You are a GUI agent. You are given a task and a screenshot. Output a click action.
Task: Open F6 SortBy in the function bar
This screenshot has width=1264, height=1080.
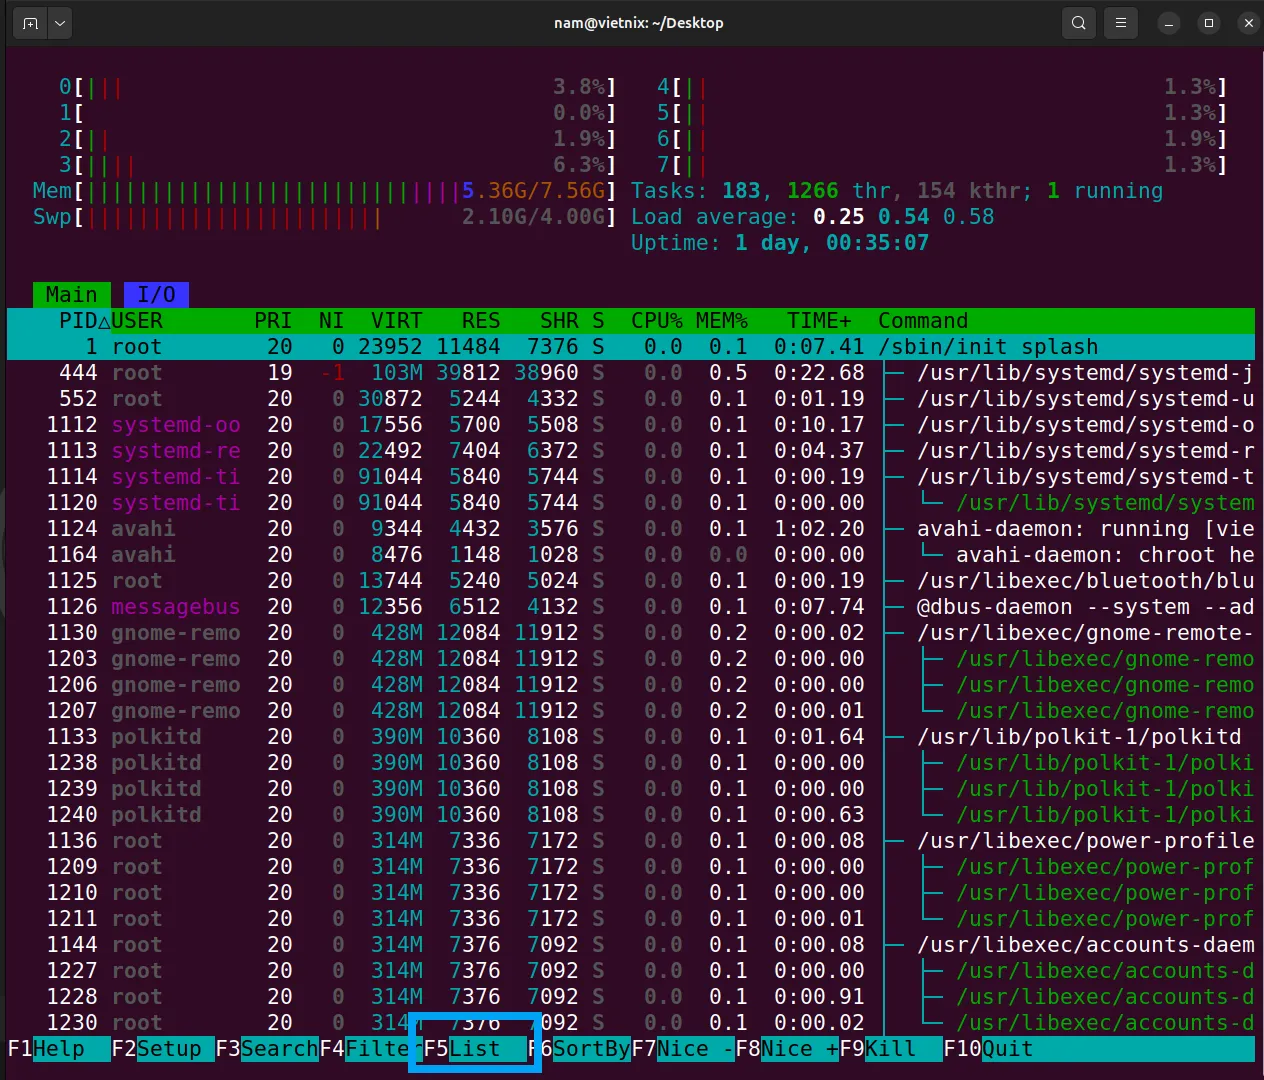579,1049
